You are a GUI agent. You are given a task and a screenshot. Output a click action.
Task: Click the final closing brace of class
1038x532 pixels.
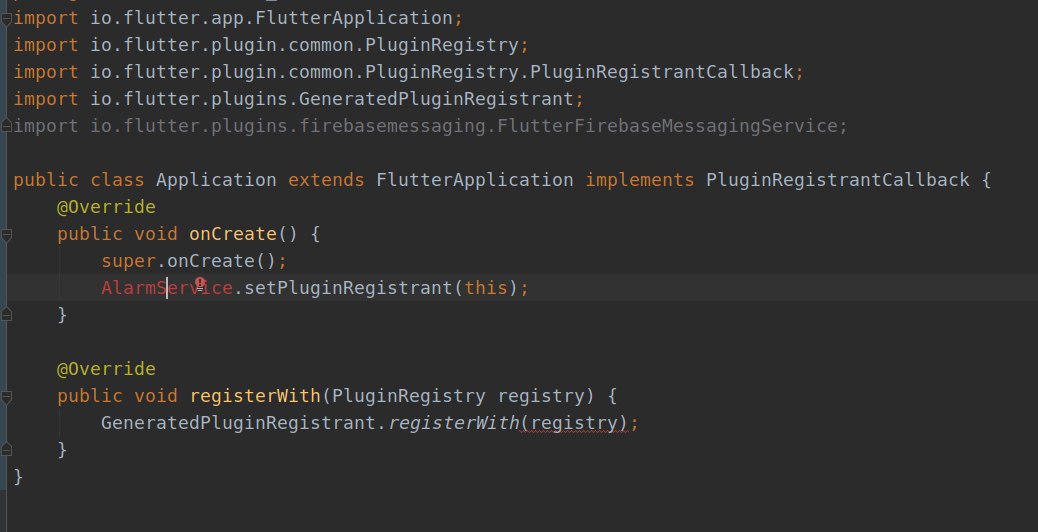click(18, 476)
